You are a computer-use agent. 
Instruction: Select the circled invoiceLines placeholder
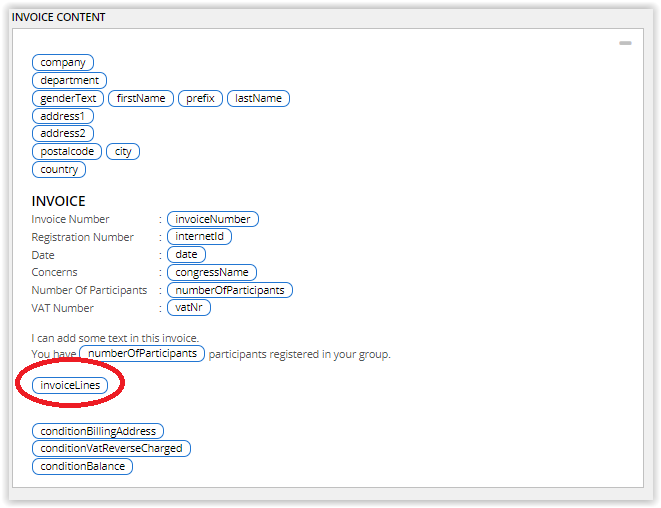point(69,385)
